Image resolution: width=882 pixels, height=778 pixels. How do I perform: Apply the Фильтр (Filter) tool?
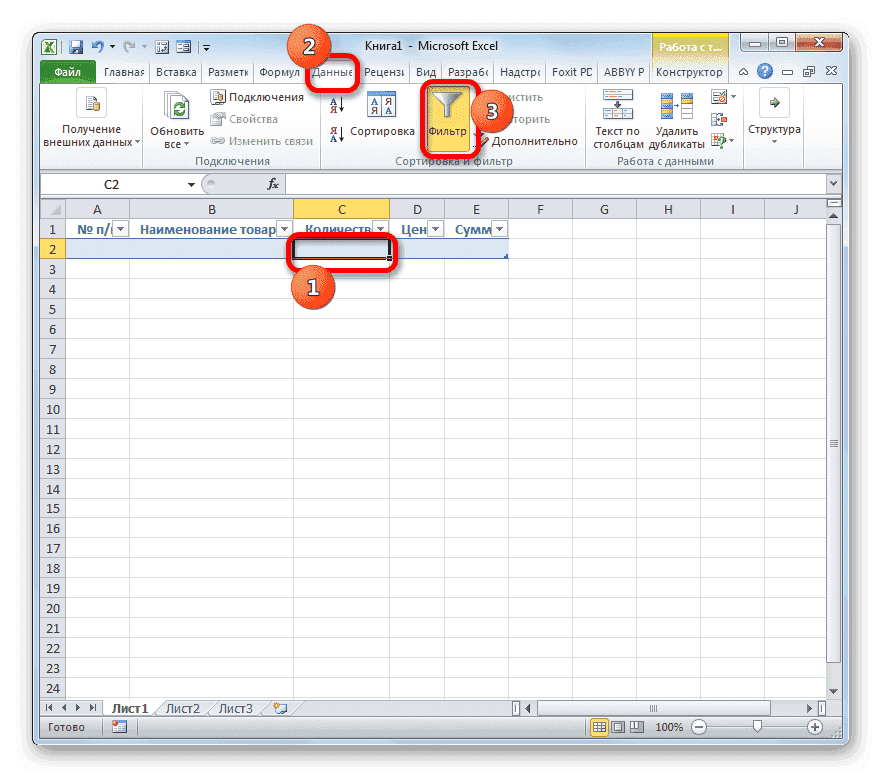coord(447,112)
